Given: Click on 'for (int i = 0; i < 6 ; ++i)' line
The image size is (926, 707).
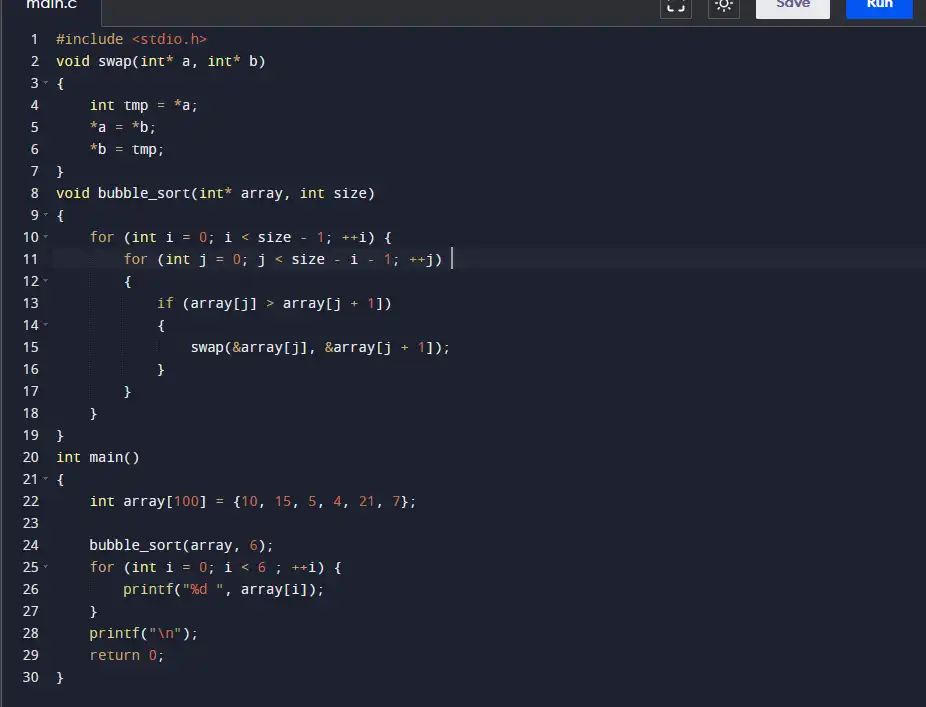Looking at the screenshot, I should (x=216, y=567).
